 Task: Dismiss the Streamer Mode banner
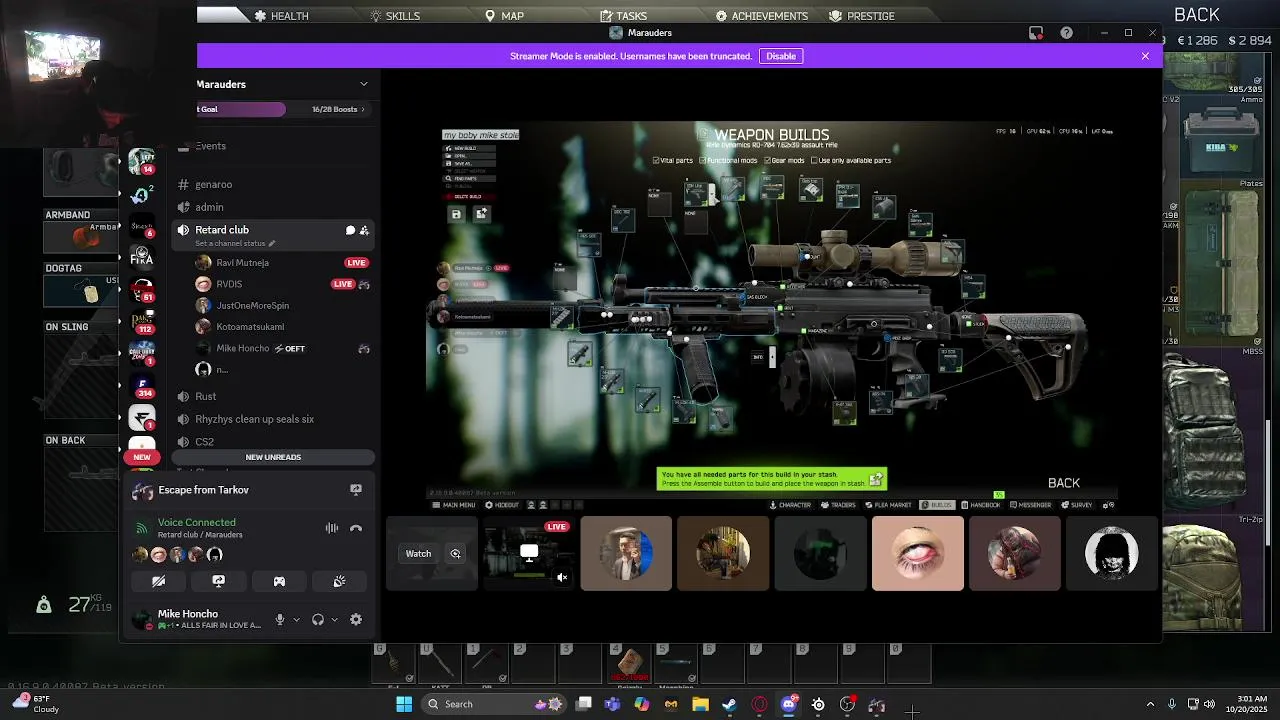click(x=1145, y=56)
